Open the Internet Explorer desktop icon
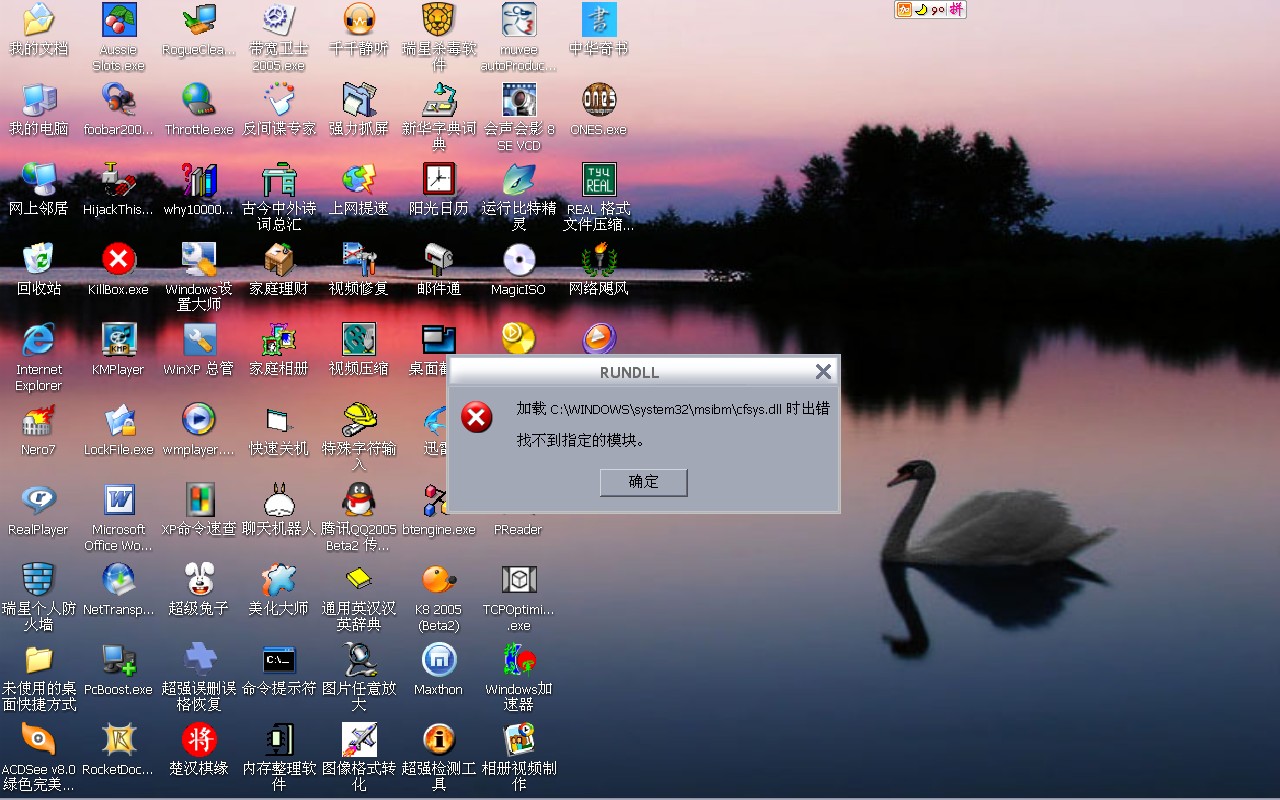 pyautogui.click(x=38, y=341)
